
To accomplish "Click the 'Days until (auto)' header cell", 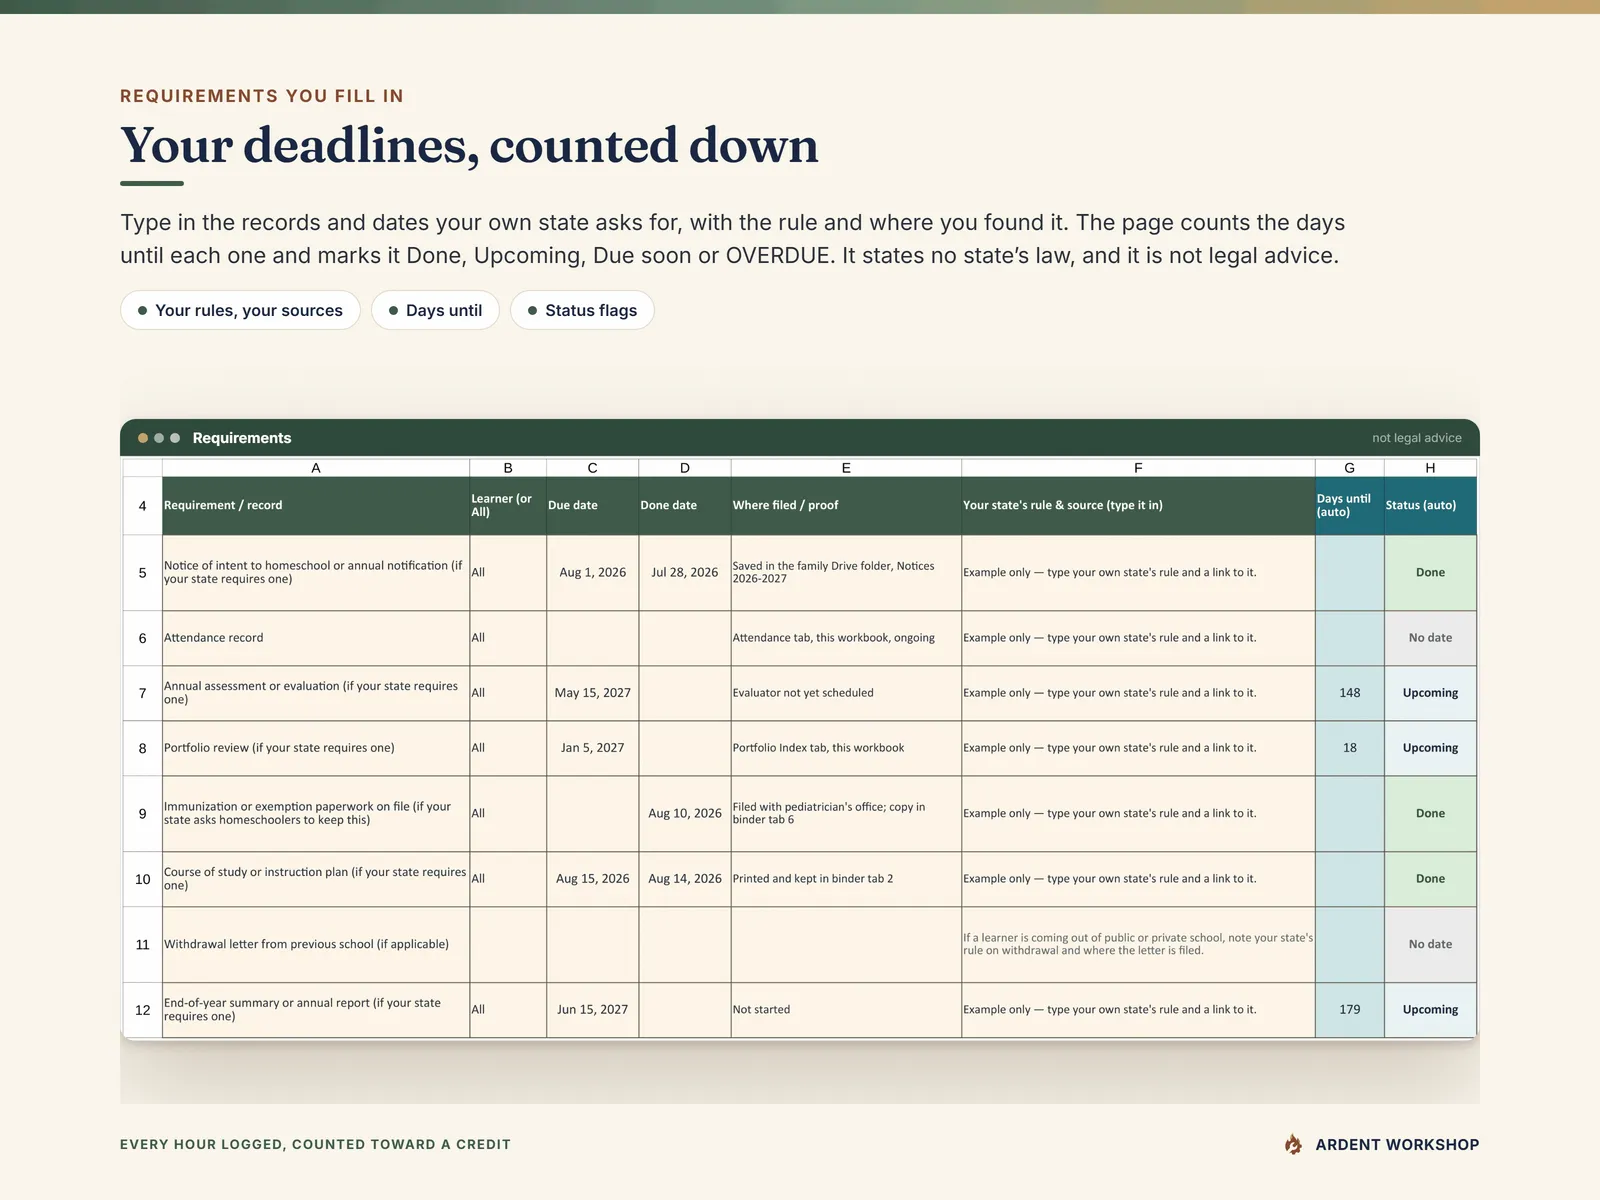I will click(1350, 506).
